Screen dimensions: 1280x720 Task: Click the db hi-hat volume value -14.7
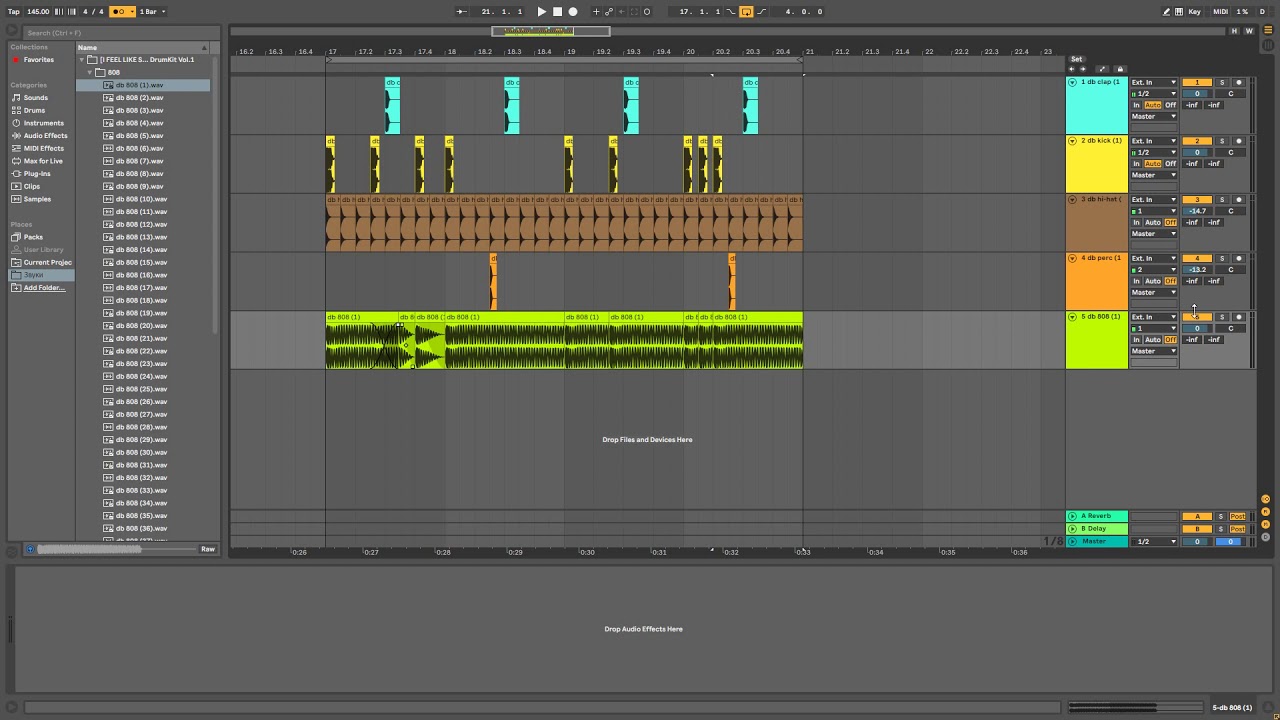click(x=1197, y=211)
